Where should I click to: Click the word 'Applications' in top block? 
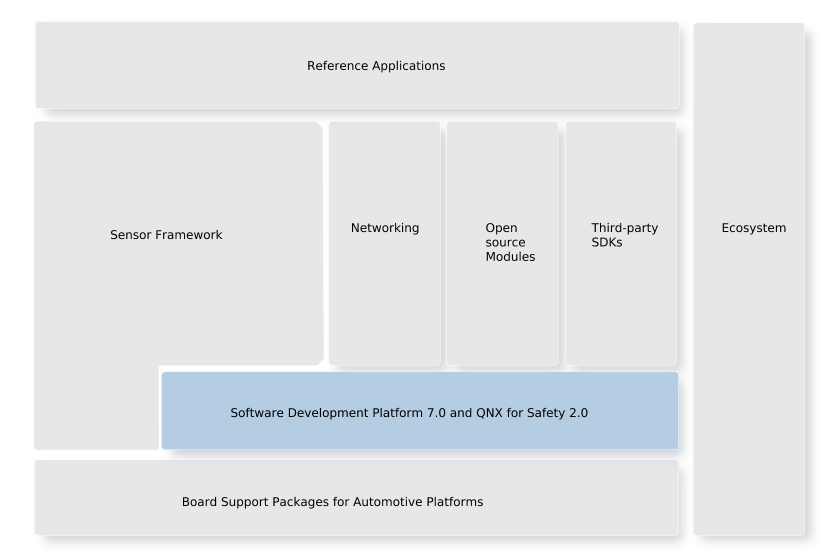tap(408, 66)
